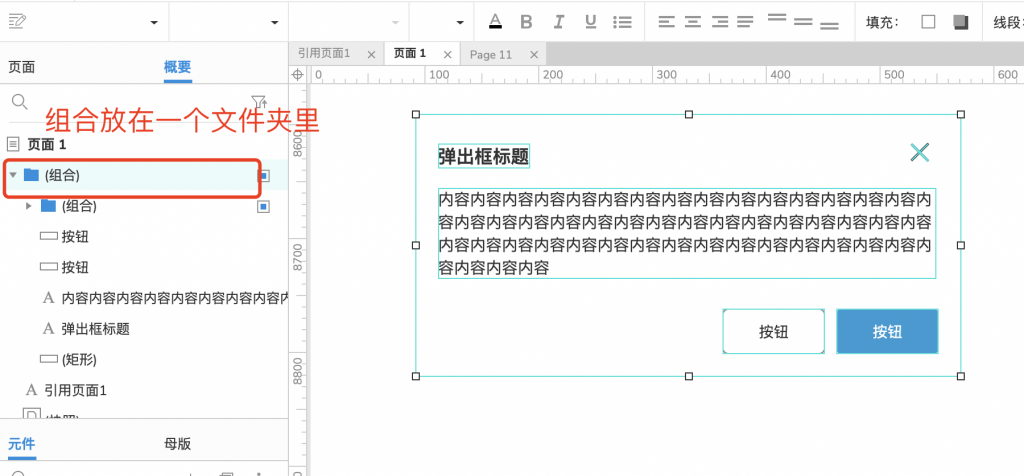Click the white outlined 按钮 on canvas

pos(773,332)
